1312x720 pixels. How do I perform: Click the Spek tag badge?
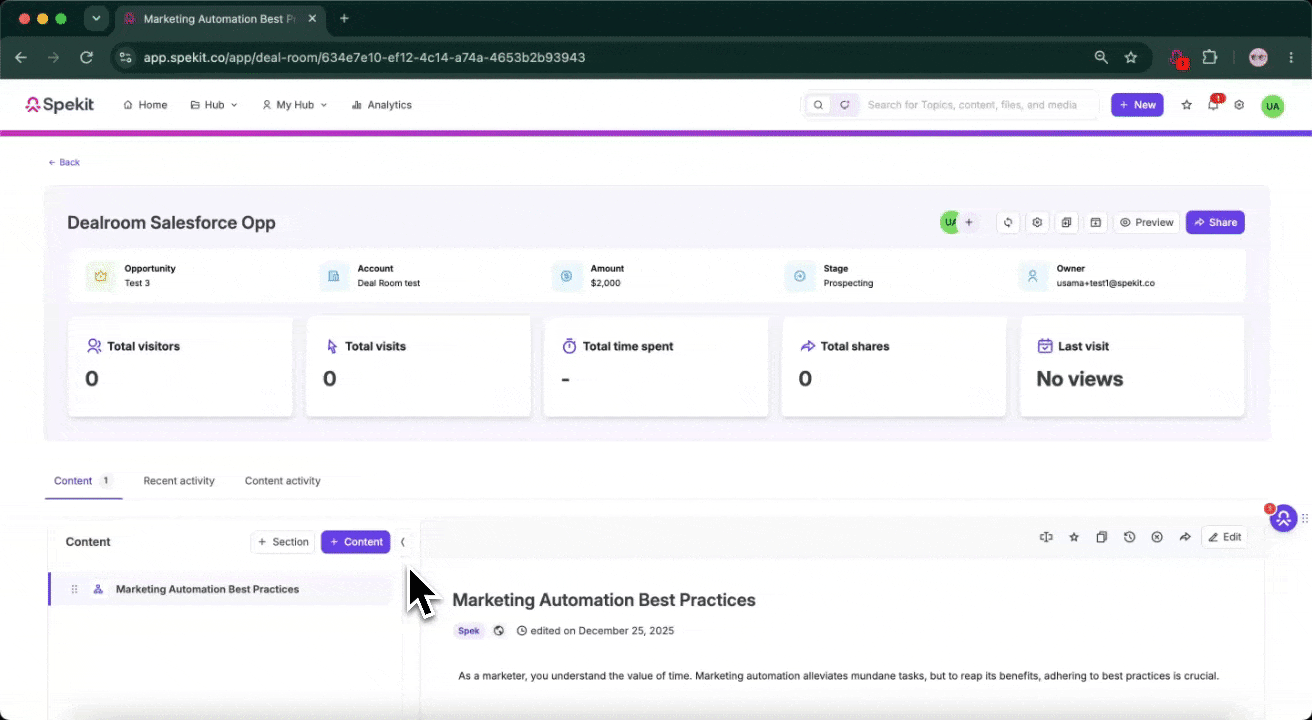tap(469, 631)
